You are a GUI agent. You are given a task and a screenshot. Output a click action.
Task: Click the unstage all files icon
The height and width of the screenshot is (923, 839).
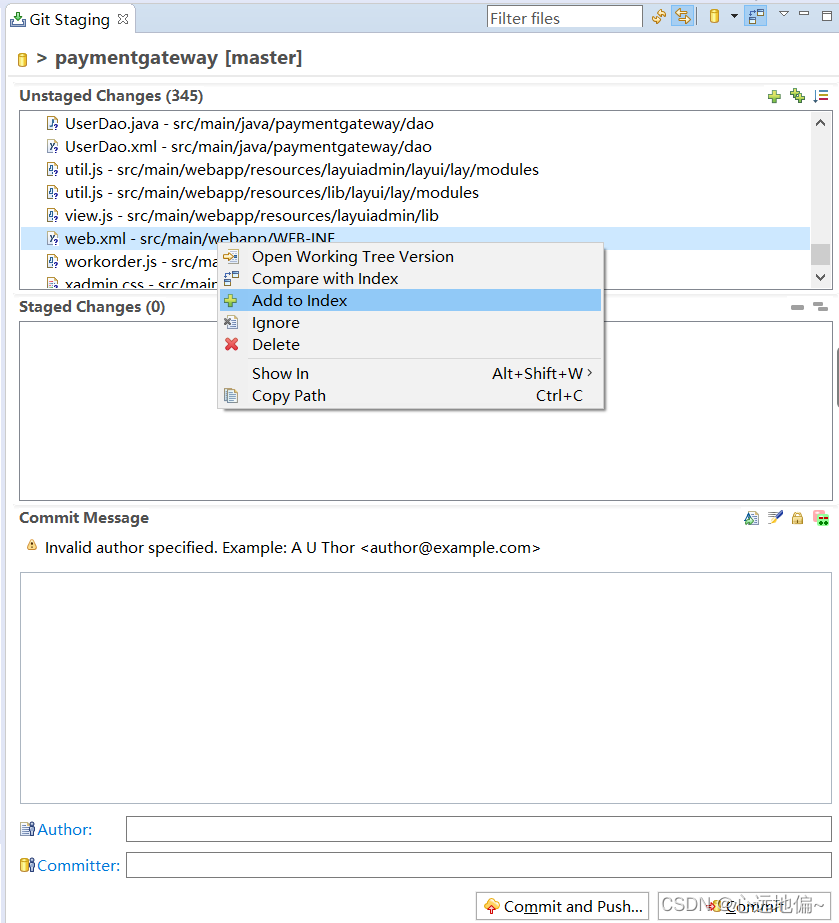point(820,307)
